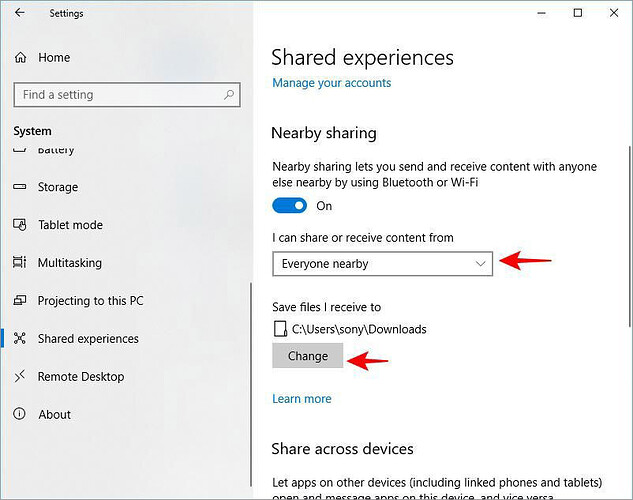Click the Projecting to this PC icon

coord(19,300)
